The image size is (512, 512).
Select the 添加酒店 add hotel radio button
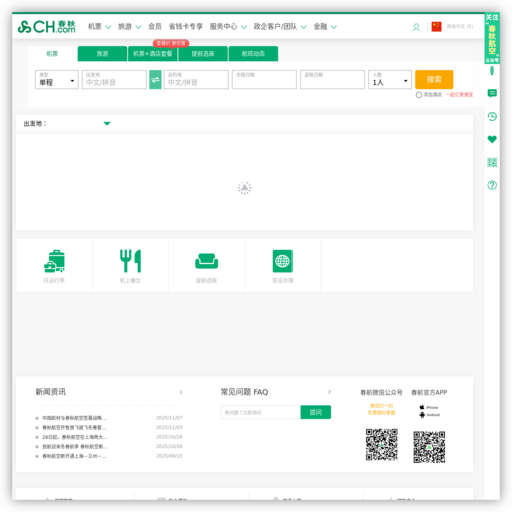click(419, 95)
